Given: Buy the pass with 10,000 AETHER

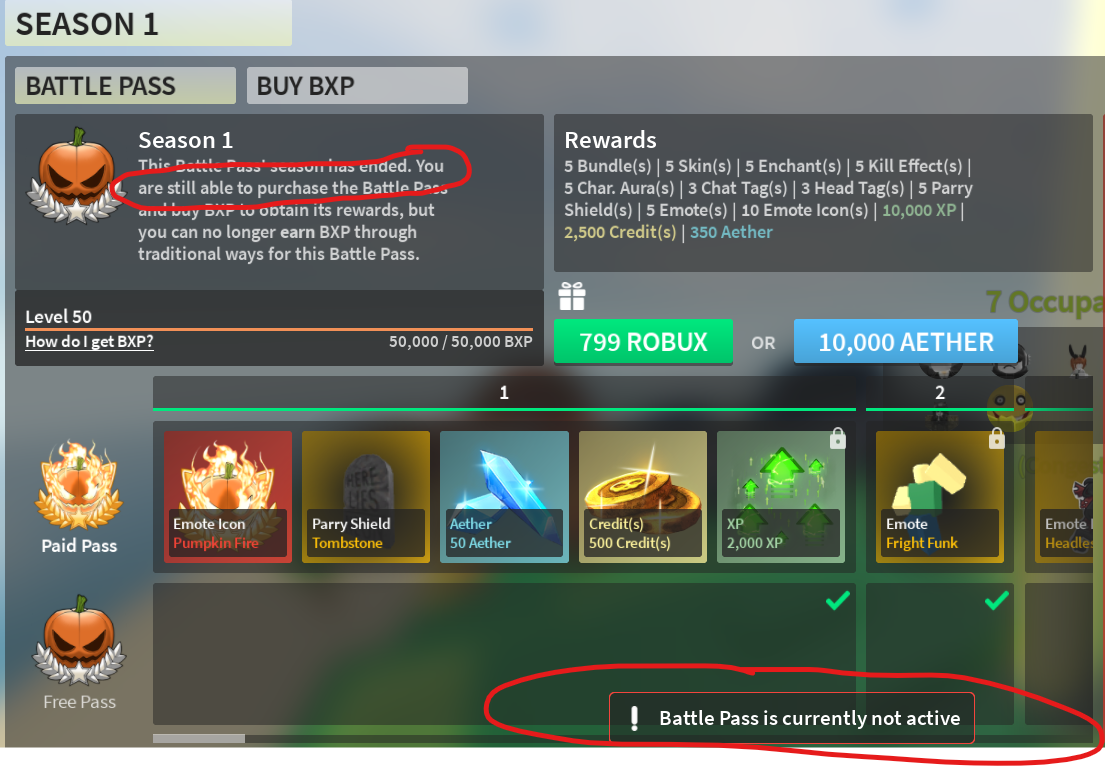Looking at the screenshot, I should 906,342.
